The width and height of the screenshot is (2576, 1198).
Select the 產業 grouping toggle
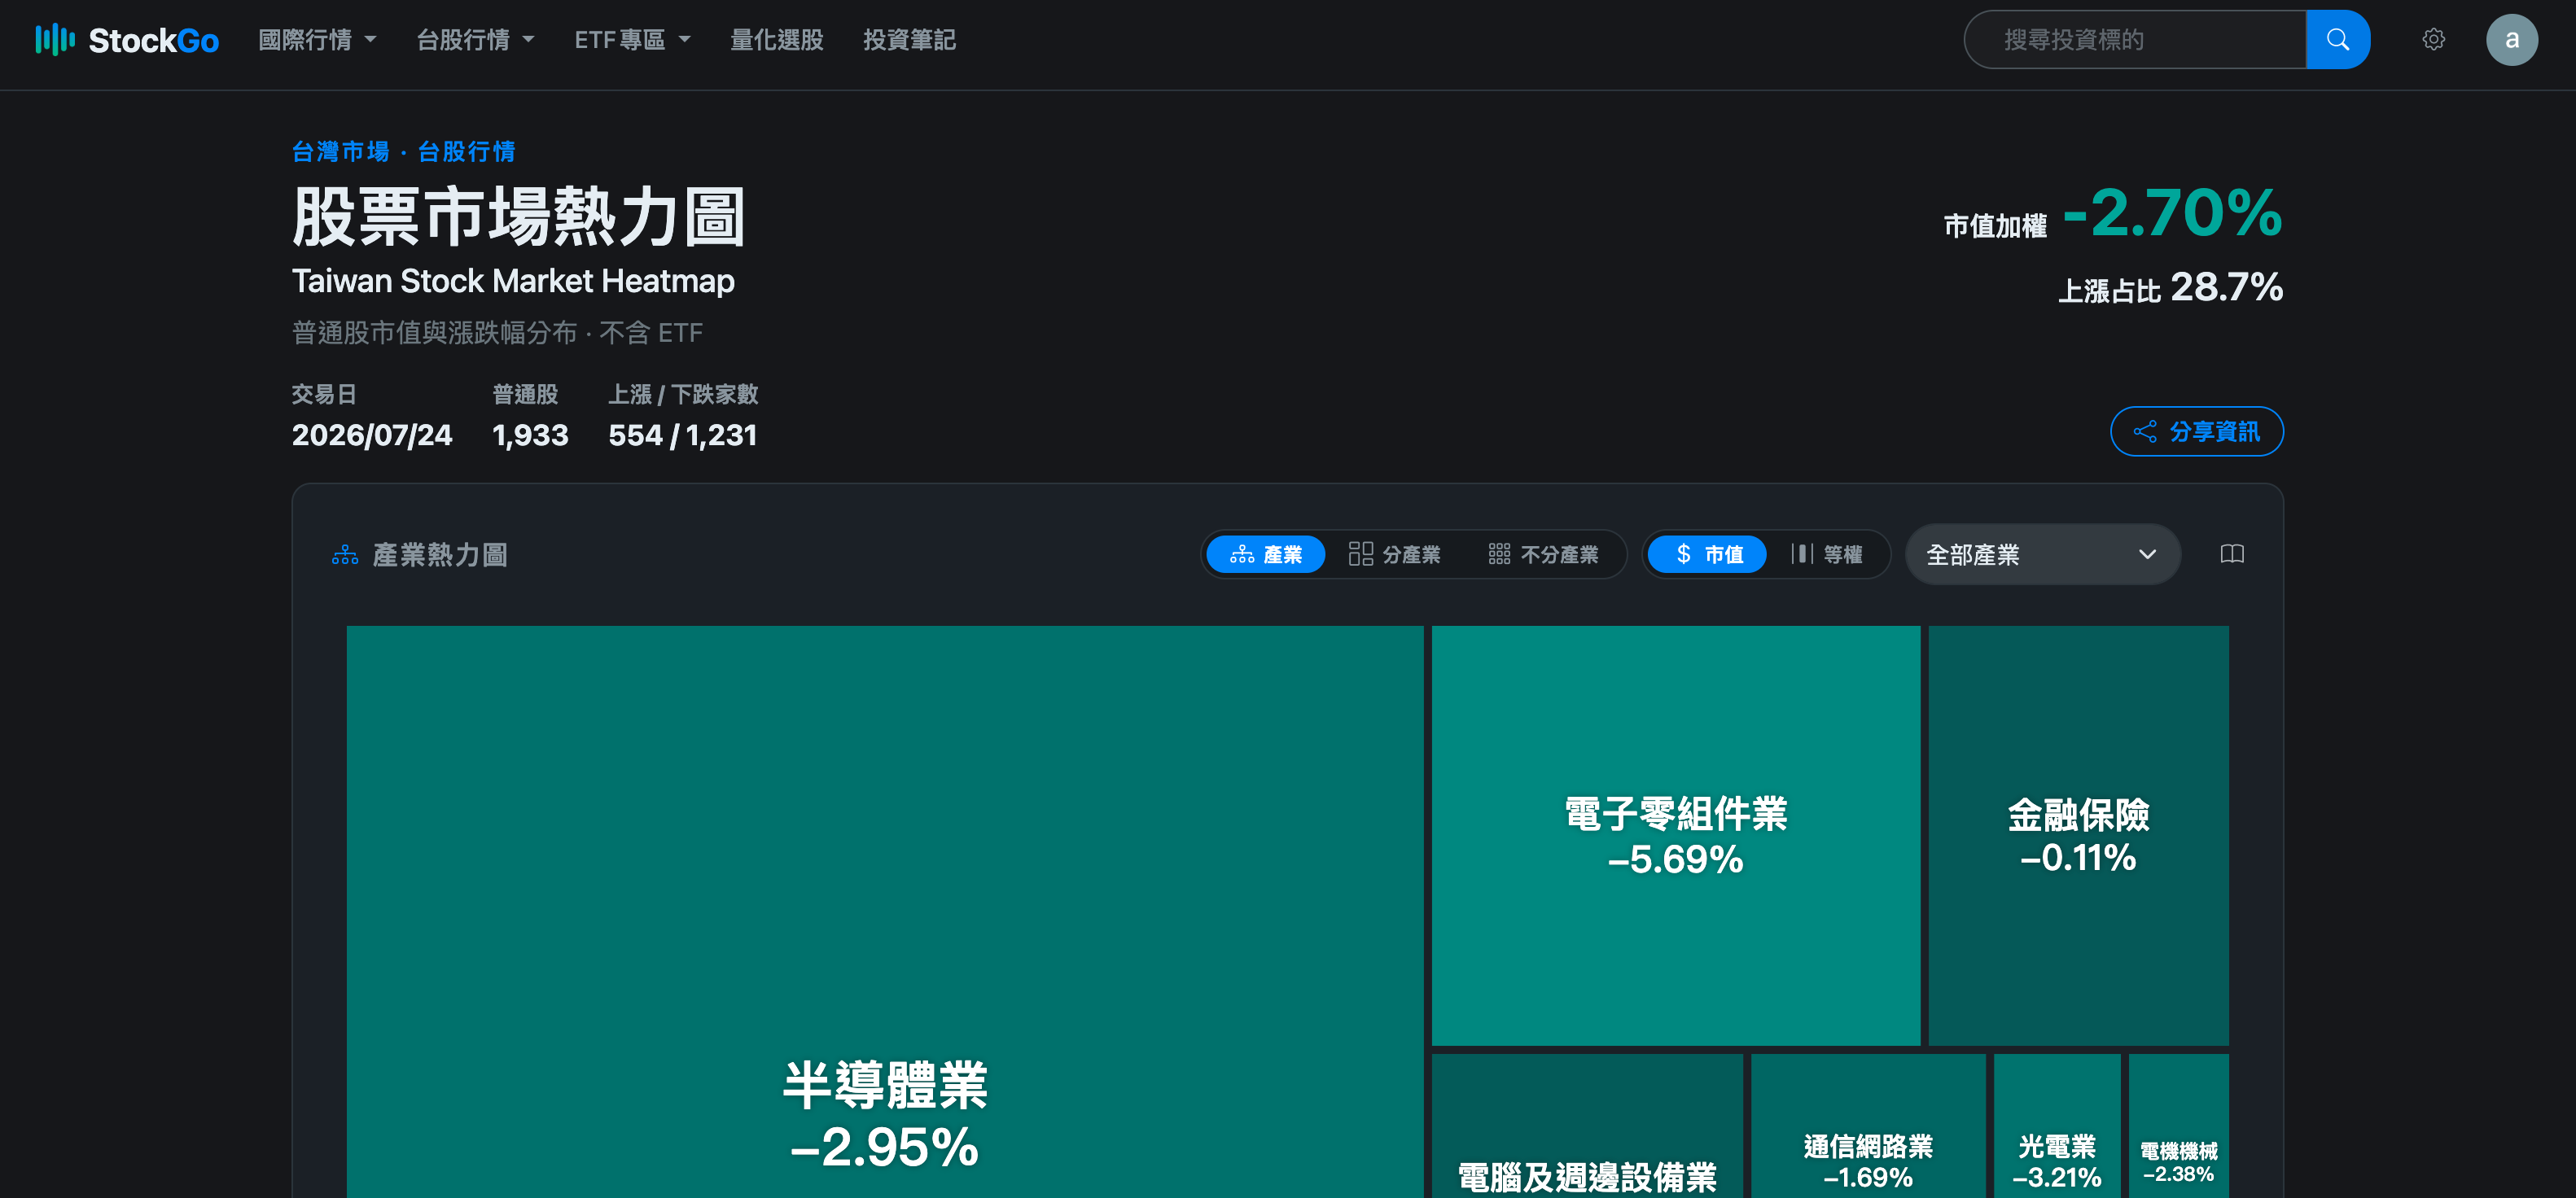pyautogui.click(x=1265, y=554)
